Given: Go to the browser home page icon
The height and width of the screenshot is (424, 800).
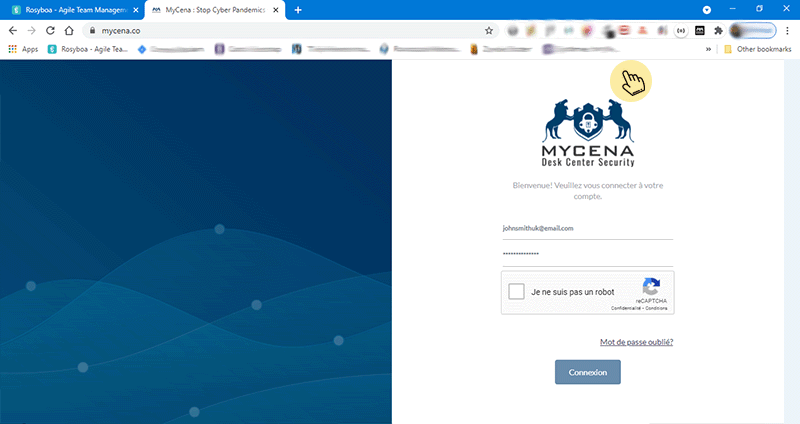Looking at the screenshot, I should [68, 30].
